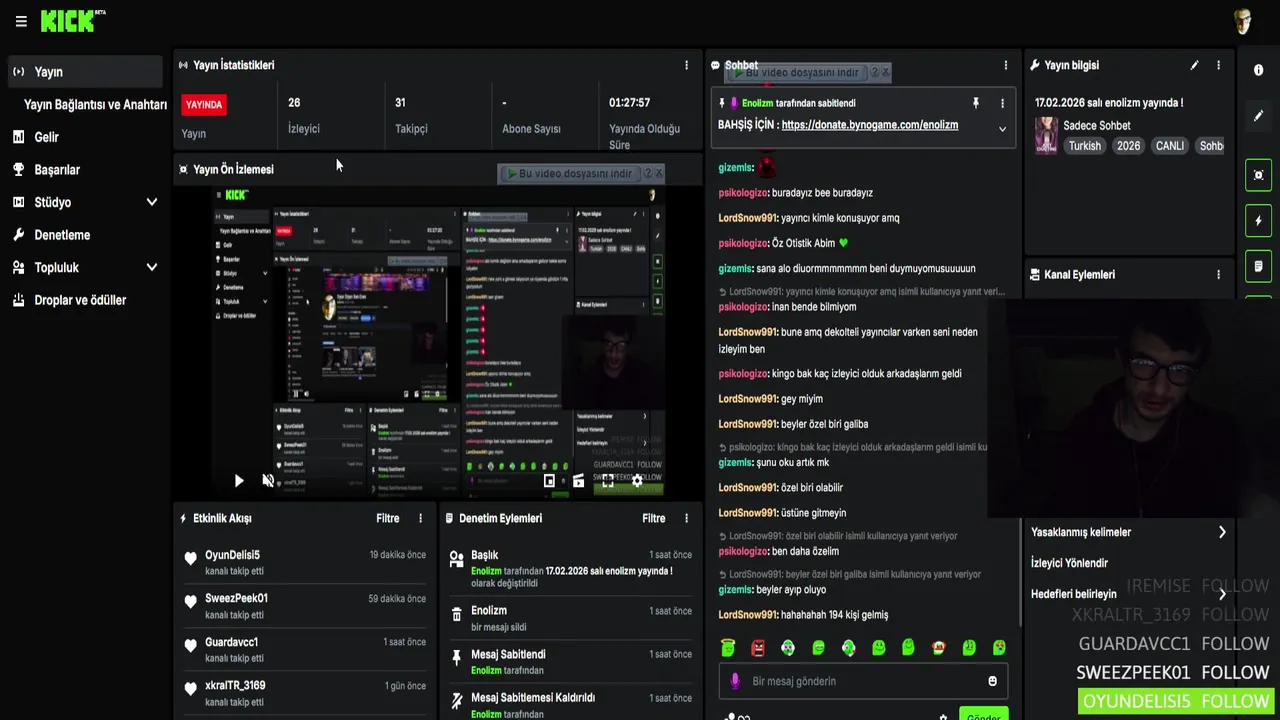Unpin the pinned chat message

pos(976,103)
